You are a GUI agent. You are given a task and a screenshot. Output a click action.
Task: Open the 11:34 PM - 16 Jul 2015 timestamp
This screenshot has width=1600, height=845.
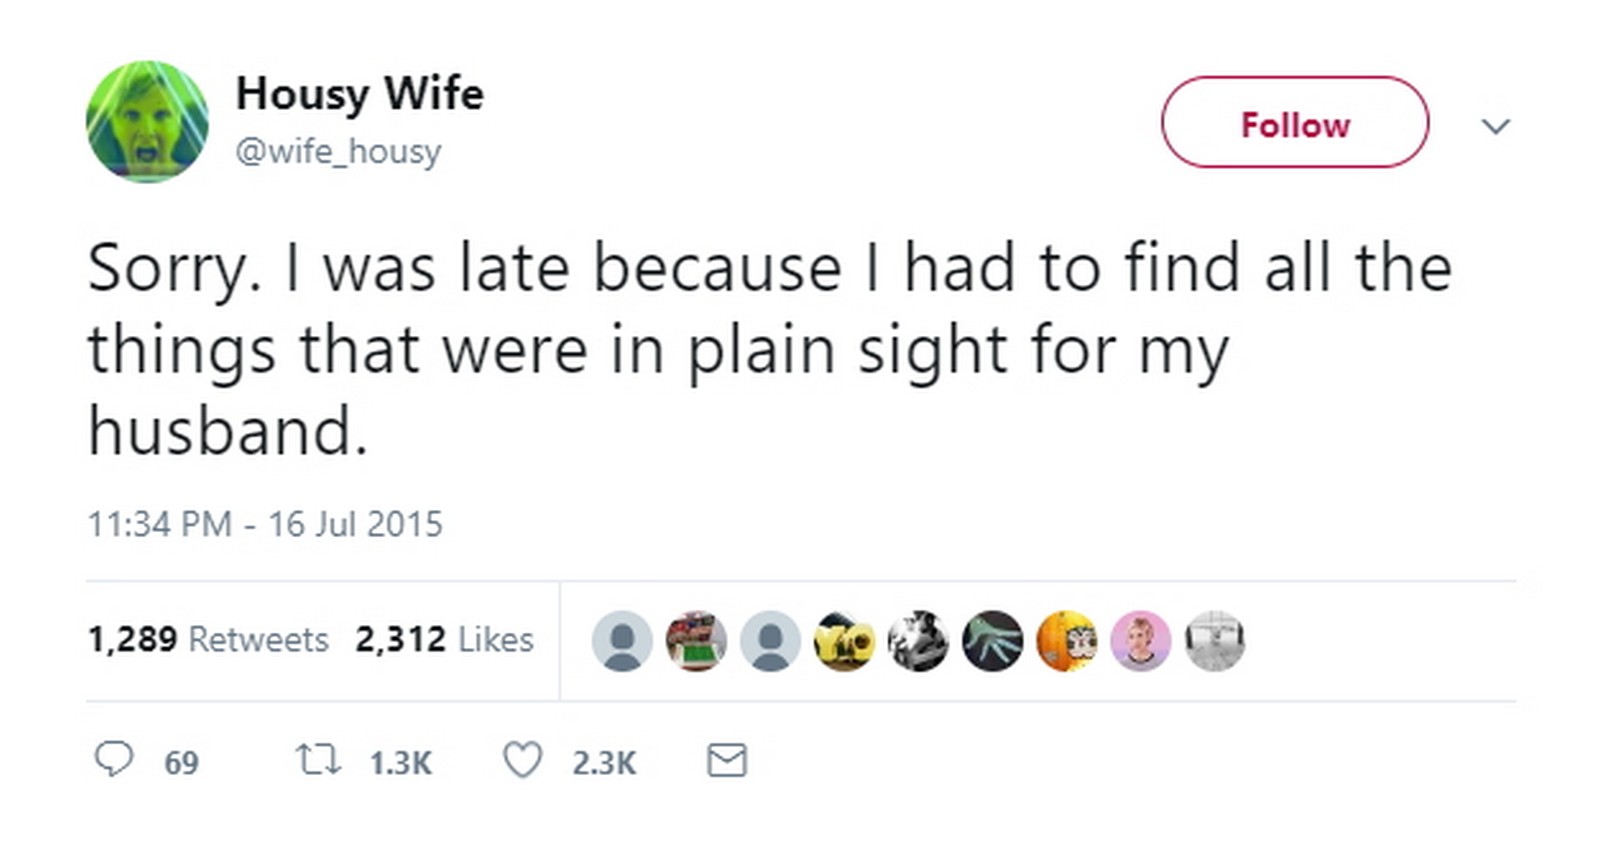[265, 524]
